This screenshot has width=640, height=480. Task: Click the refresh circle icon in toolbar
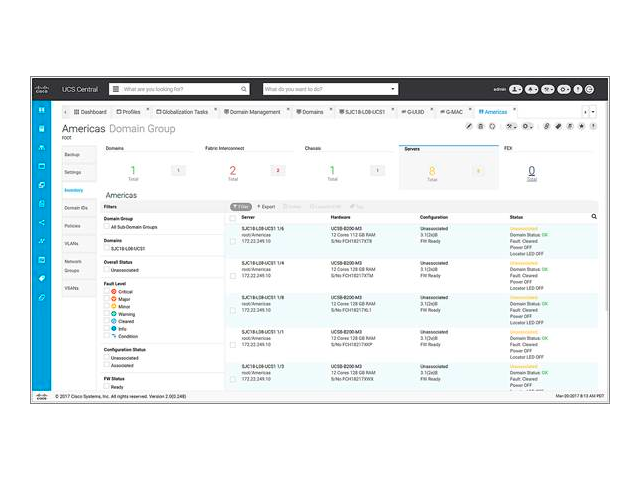pyautogui.click(x=492, y=127)
